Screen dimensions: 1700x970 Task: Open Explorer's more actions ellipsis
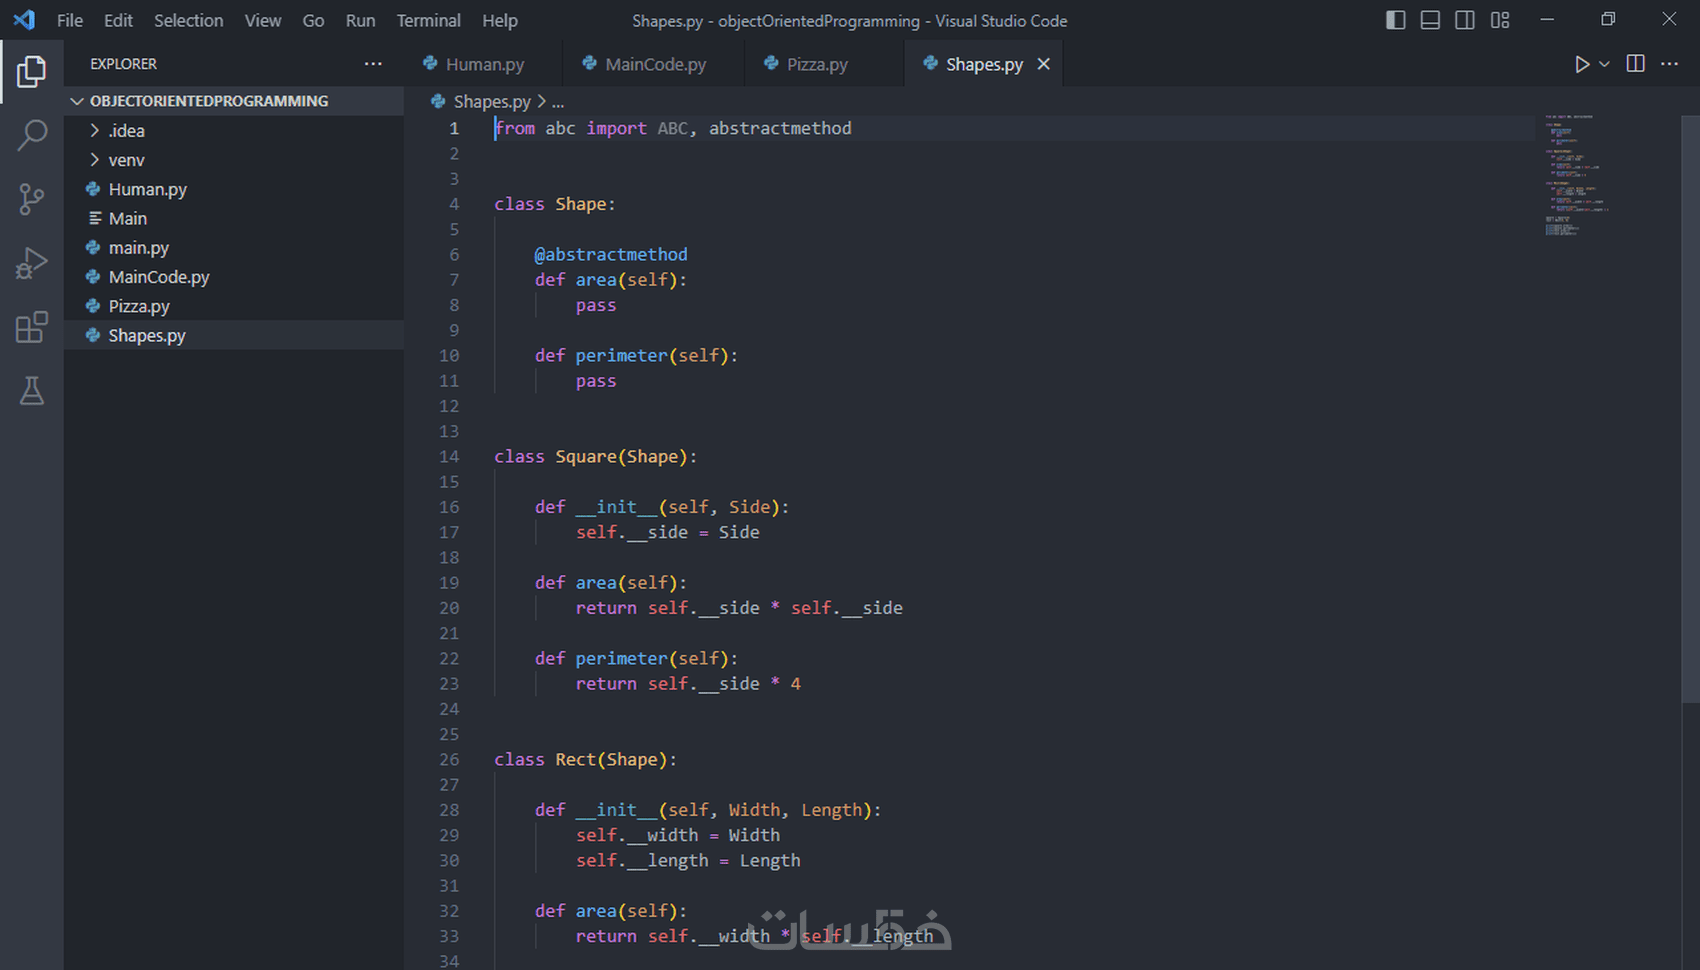pyautogui.click(x=373, y=63)
